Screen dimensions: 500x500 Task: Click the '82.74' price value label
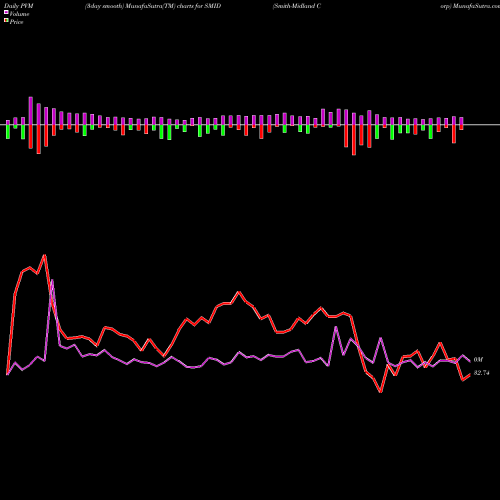click(x=481, y=373)
